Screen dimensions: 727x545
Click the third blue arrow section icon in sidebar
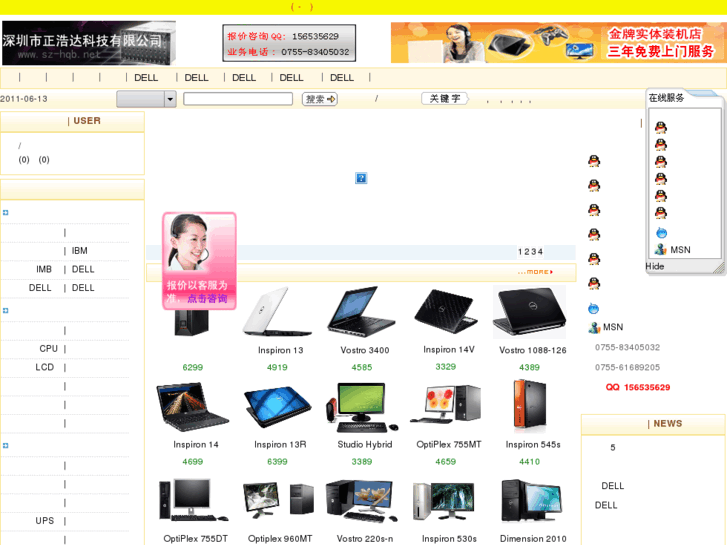[6, 445]
